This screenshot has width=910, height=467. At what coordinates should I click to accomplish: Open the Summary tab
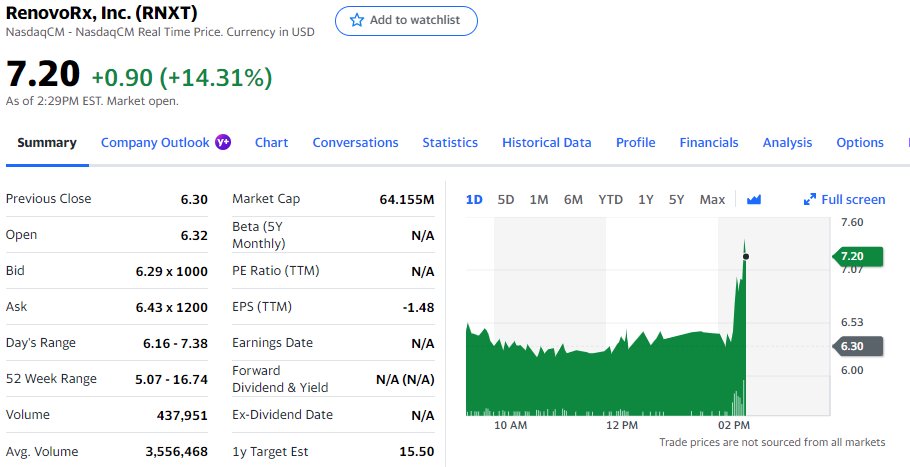(x=47, y=143)
